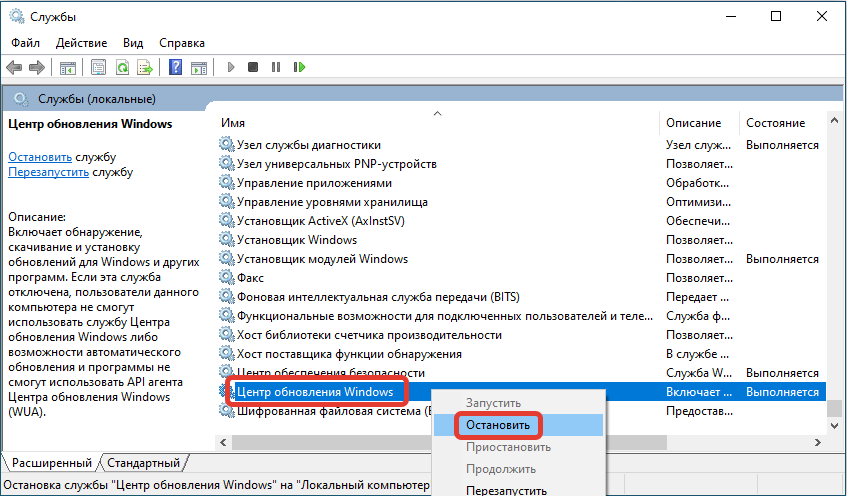Select the Факс service row

click(250, 278)
